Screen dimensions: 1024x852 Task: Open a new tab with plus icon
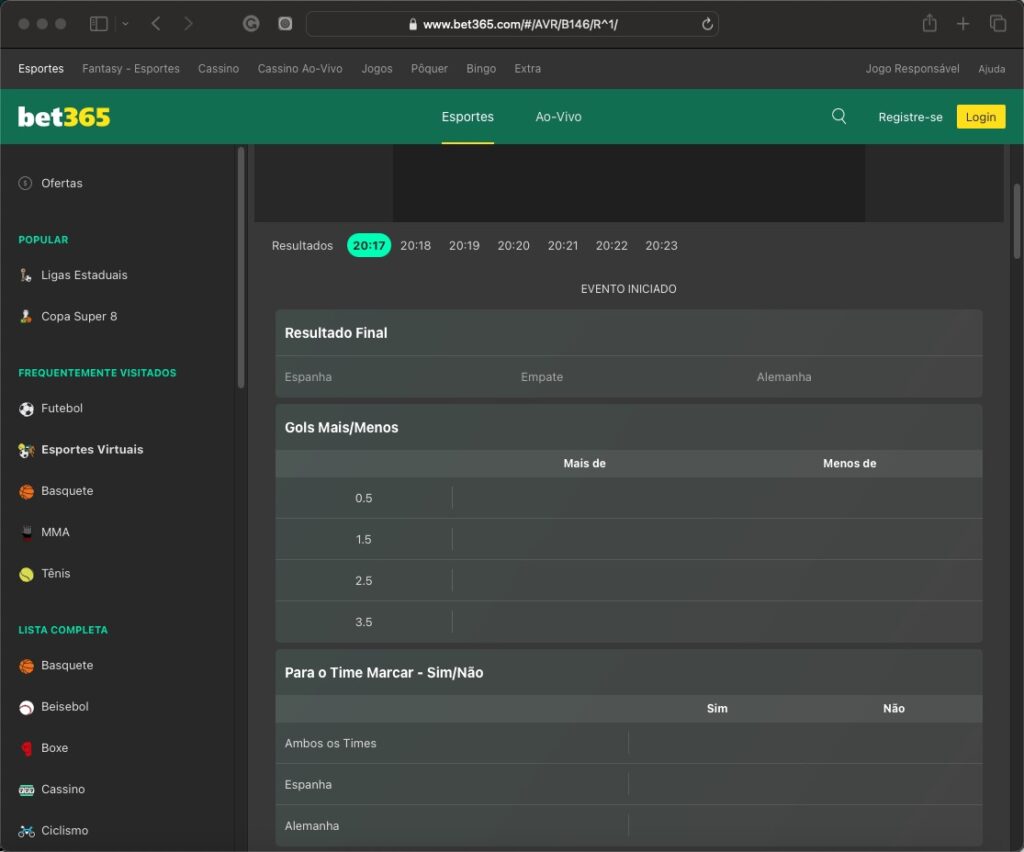[963, 24]
